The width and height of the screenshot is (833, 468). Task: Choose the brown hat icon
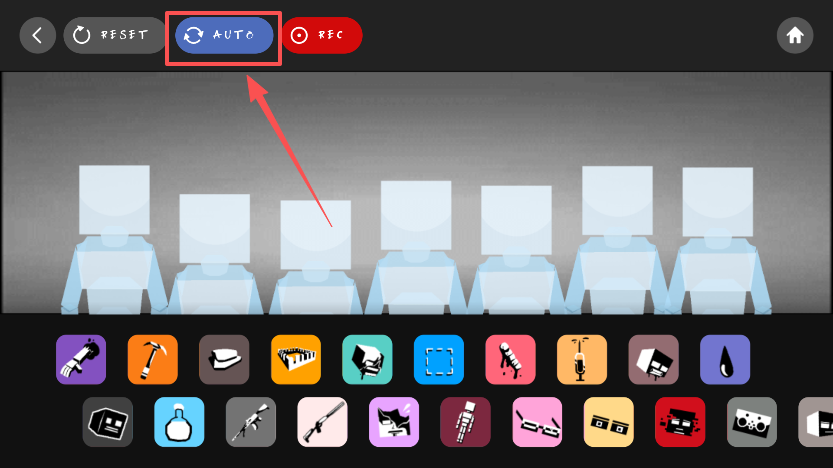(224, 360)
